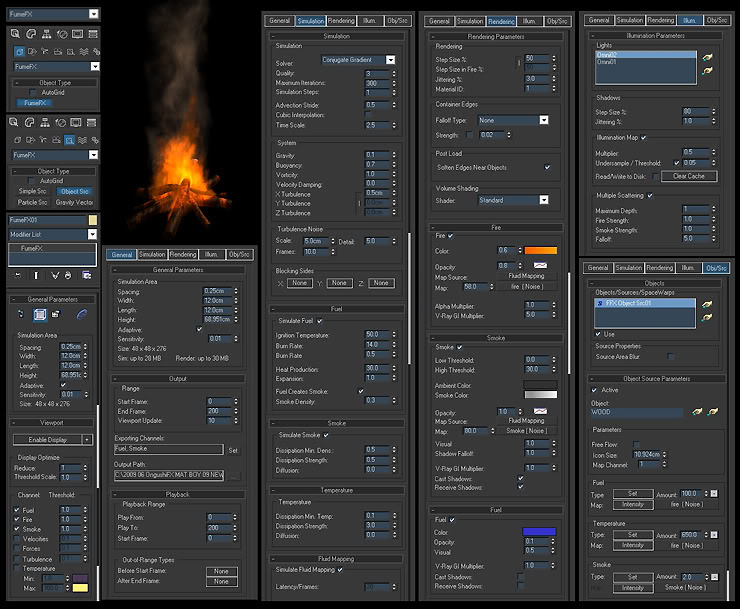The height and width of the screenshot is (609, 740).
Task: Open Configure Modifier Sets icon under the stack
Action: click(86, 275)
